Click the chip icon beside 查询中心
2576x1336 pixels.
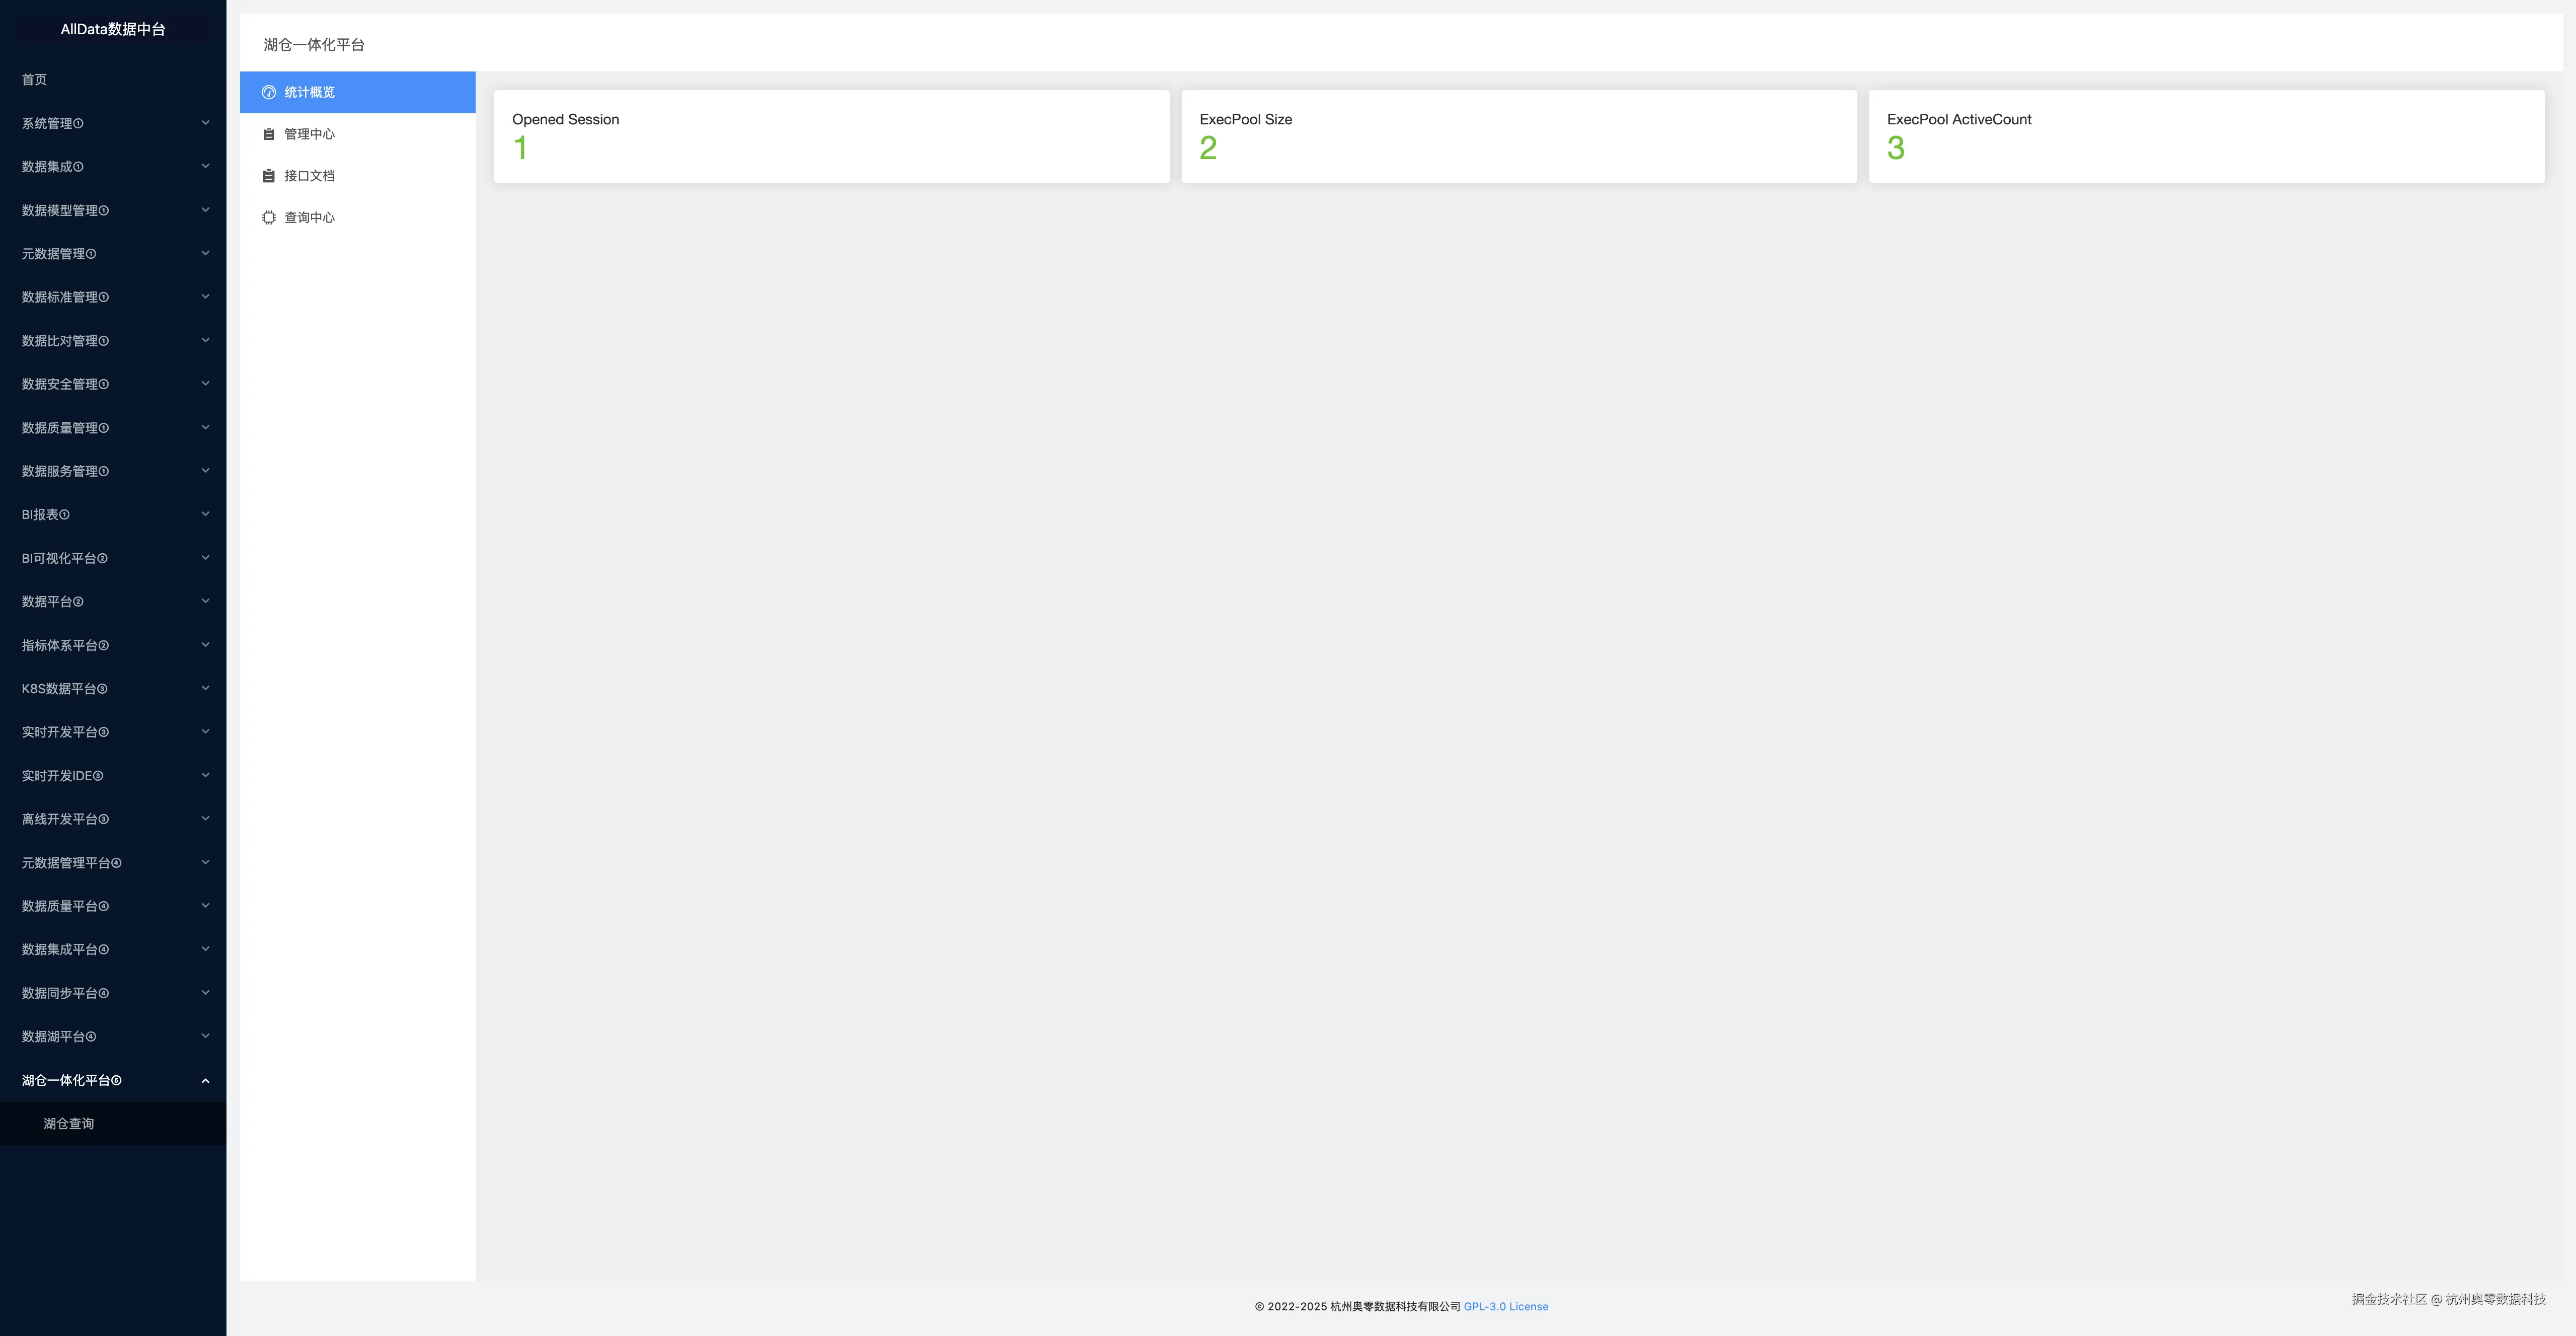[x=268, y=218]
